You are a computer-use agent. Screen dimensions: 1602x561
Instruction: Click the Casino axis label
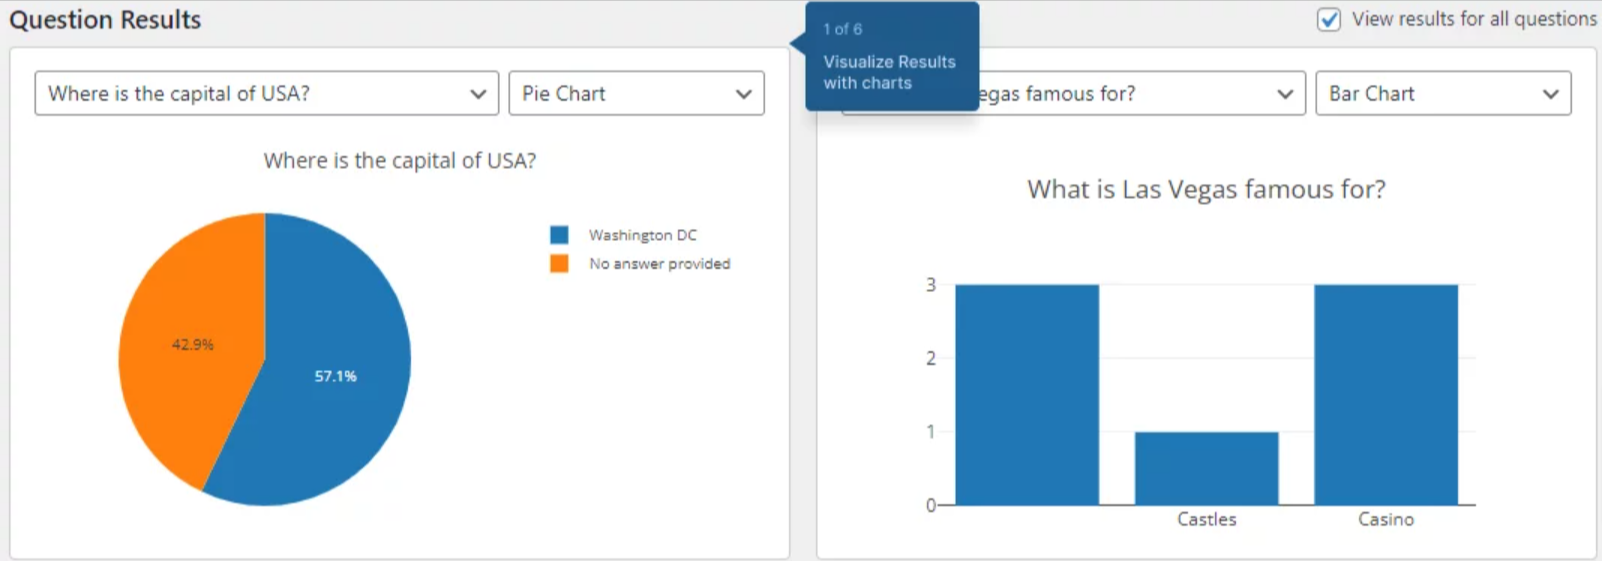pos(1386,519)
